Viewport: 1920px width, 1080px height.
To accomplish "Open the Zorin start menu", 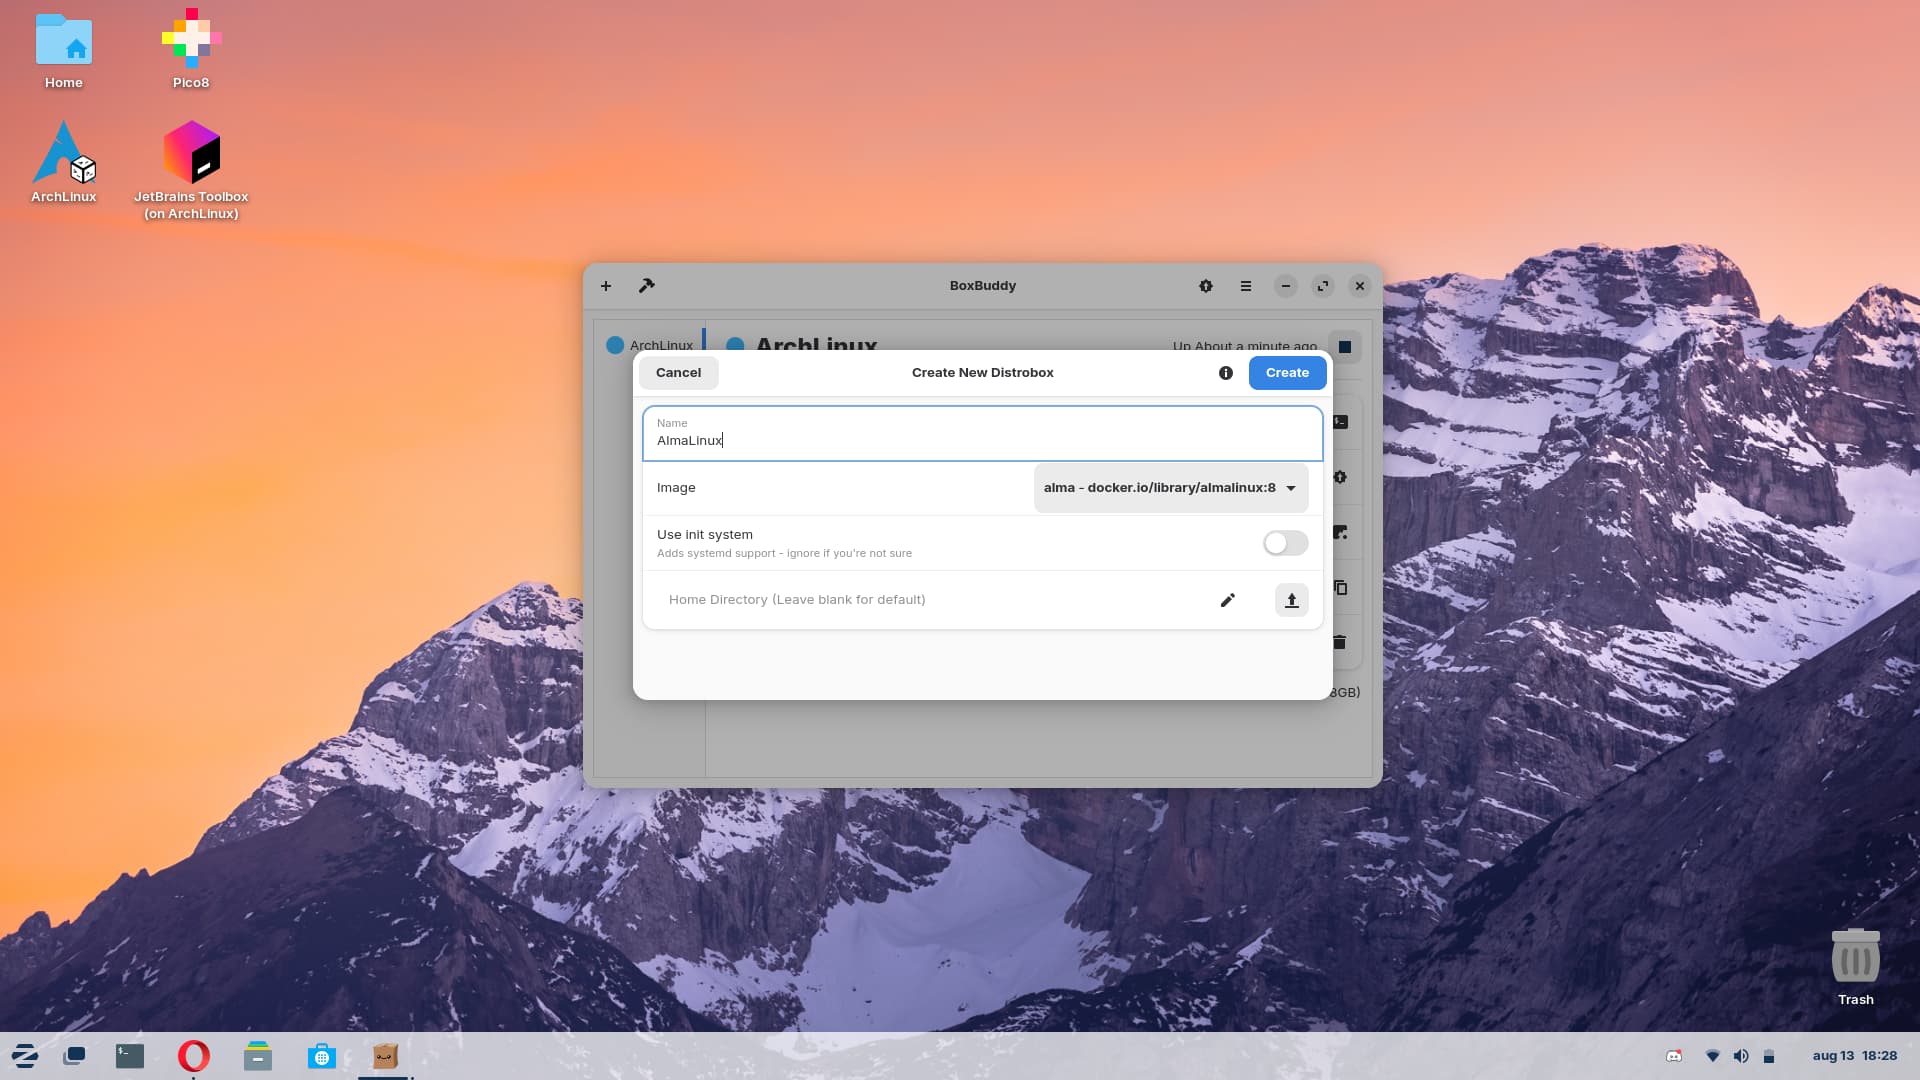I will click(x=25, y=1056).
